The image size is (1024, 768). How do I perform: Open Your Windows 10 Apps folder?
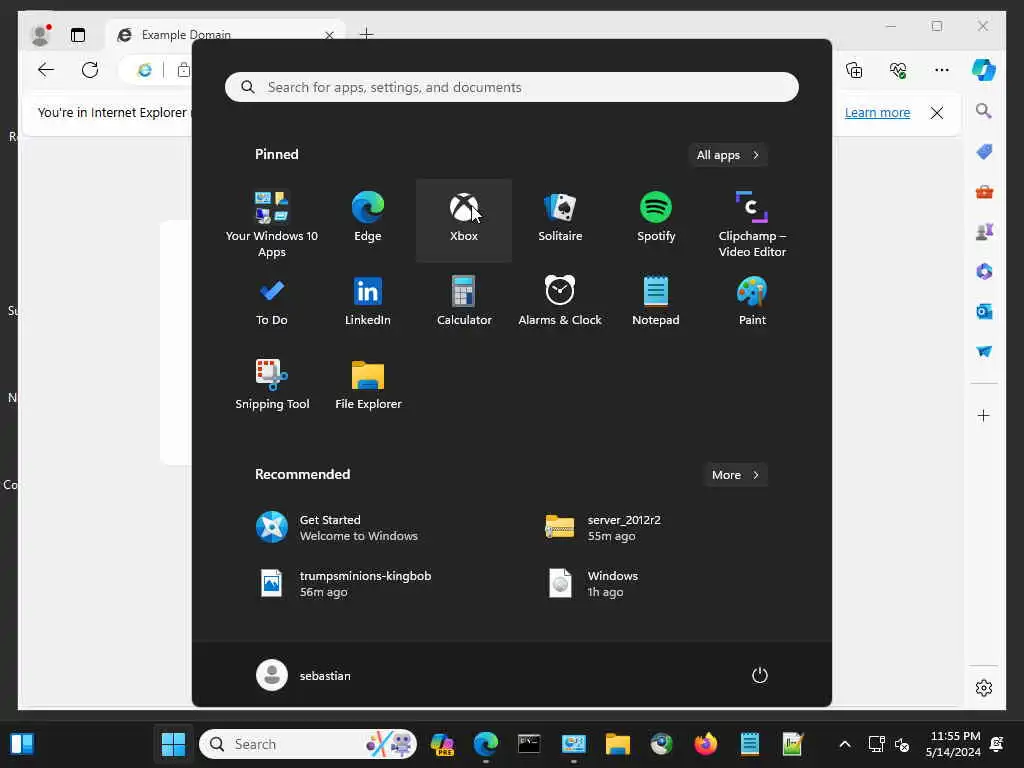click(x=272, y=223)
